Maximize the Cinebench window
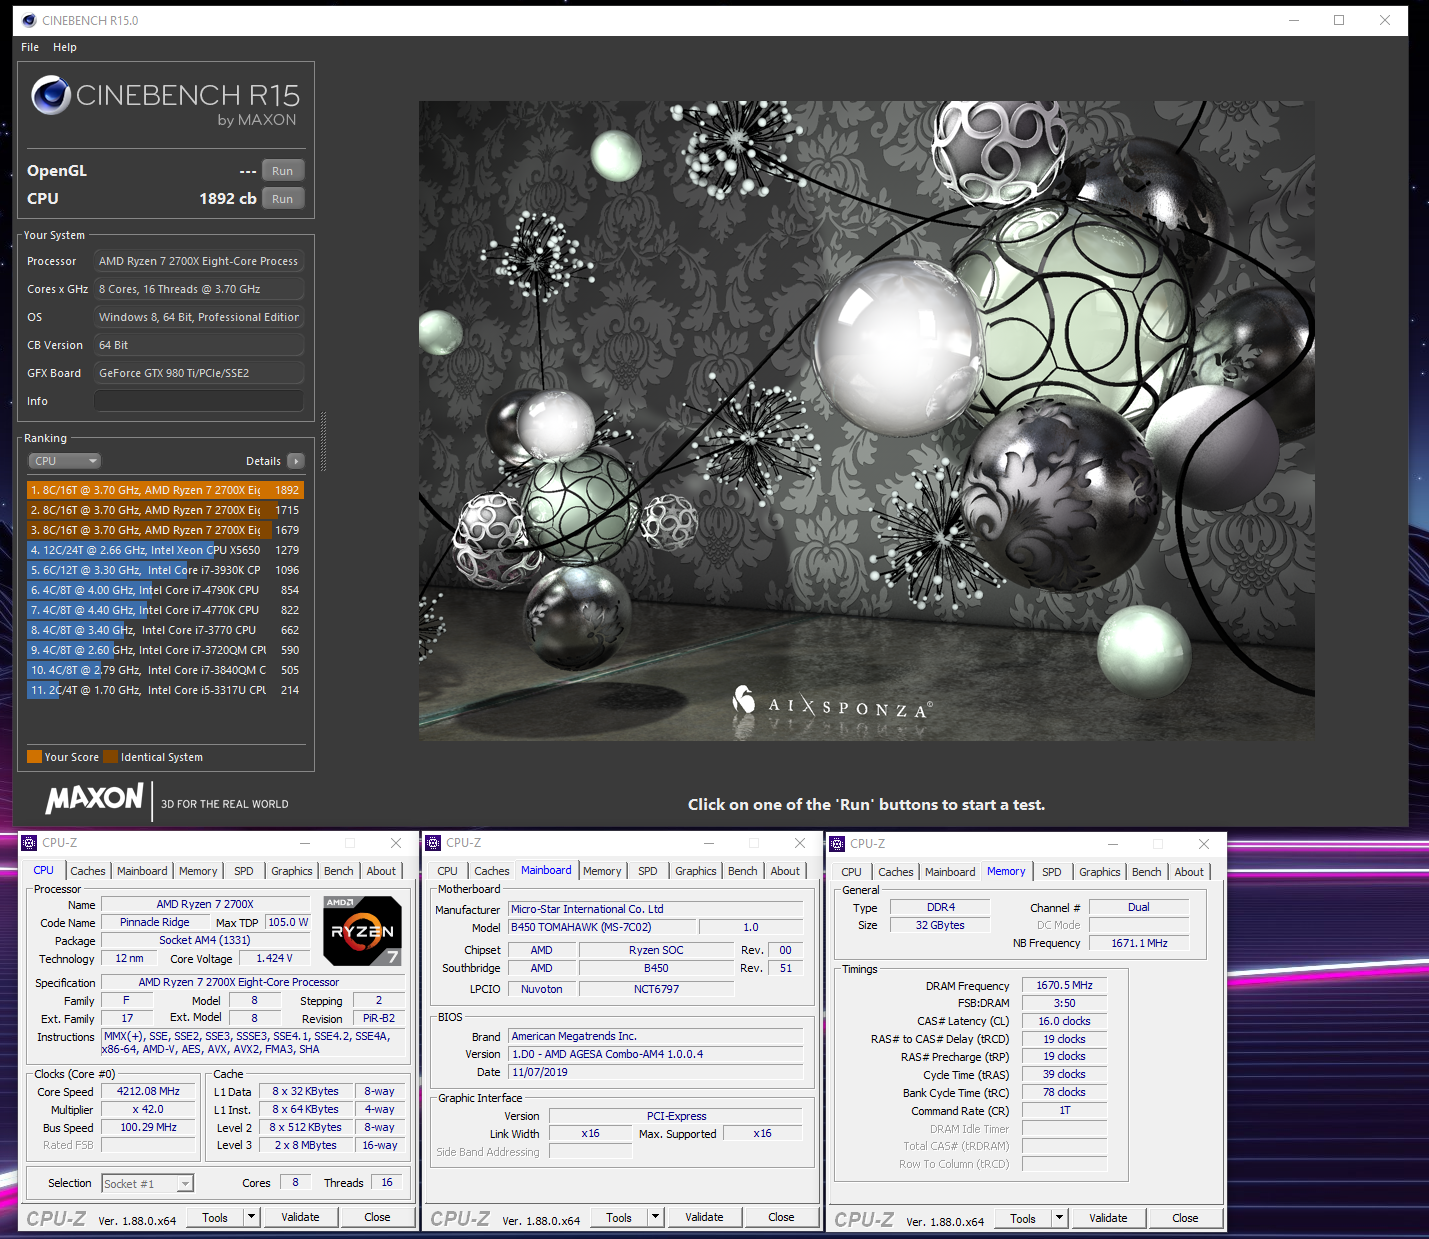This screenshot has width=1429, height=1239. pos(1339,20)
